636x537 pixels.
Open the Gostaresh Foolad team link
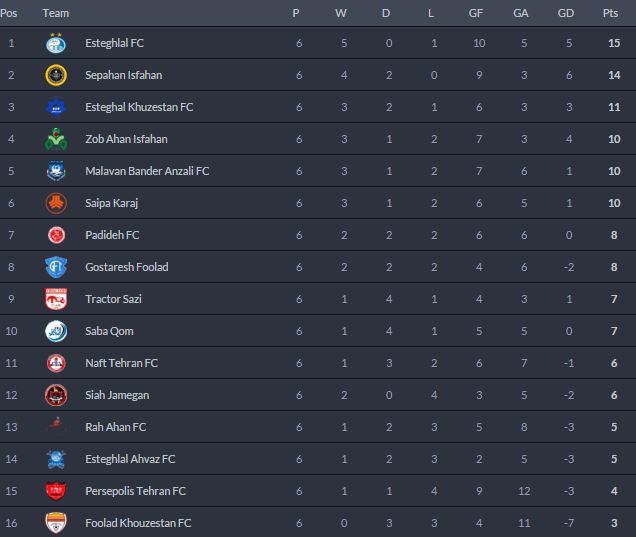pos(127,267)
